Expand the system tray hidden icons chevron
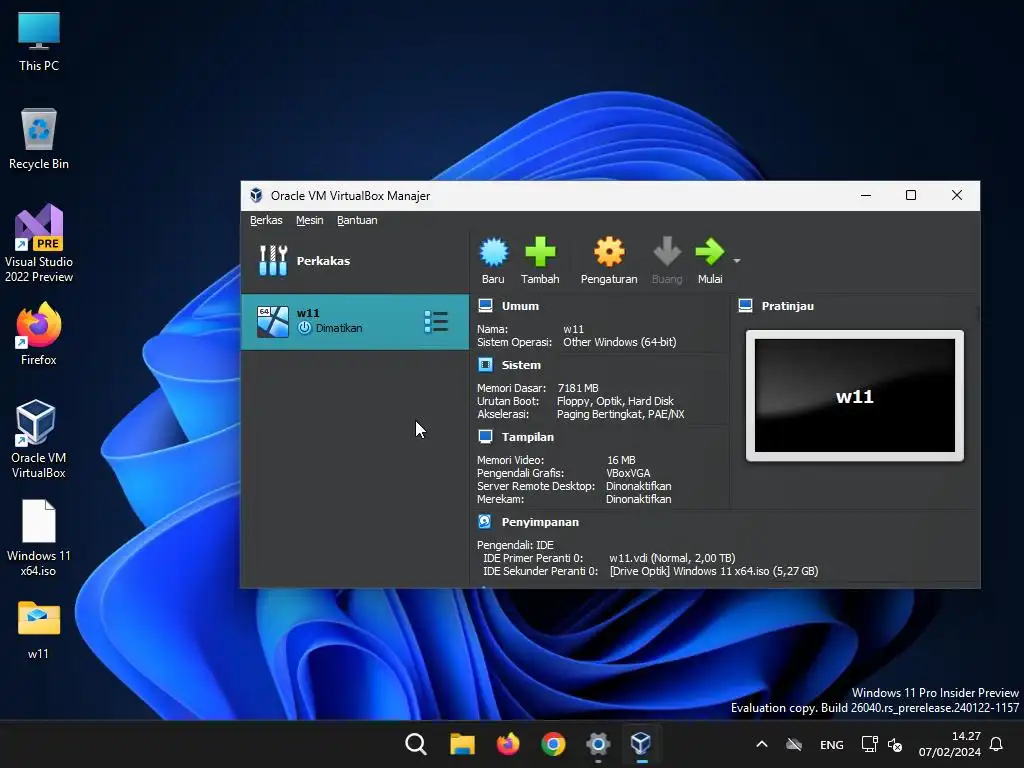The height and width of the screenshot is (768, 1024). 761,744
